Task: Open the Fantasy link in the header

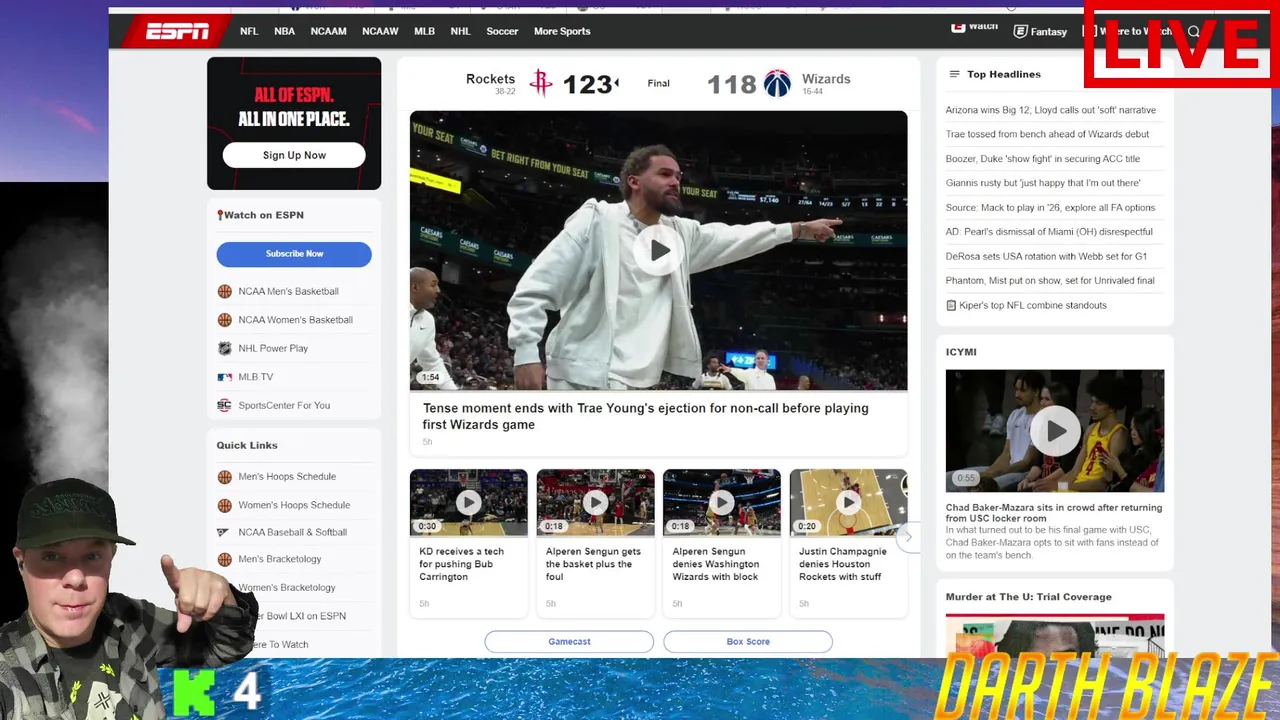Action: (x=1049, y=32)
